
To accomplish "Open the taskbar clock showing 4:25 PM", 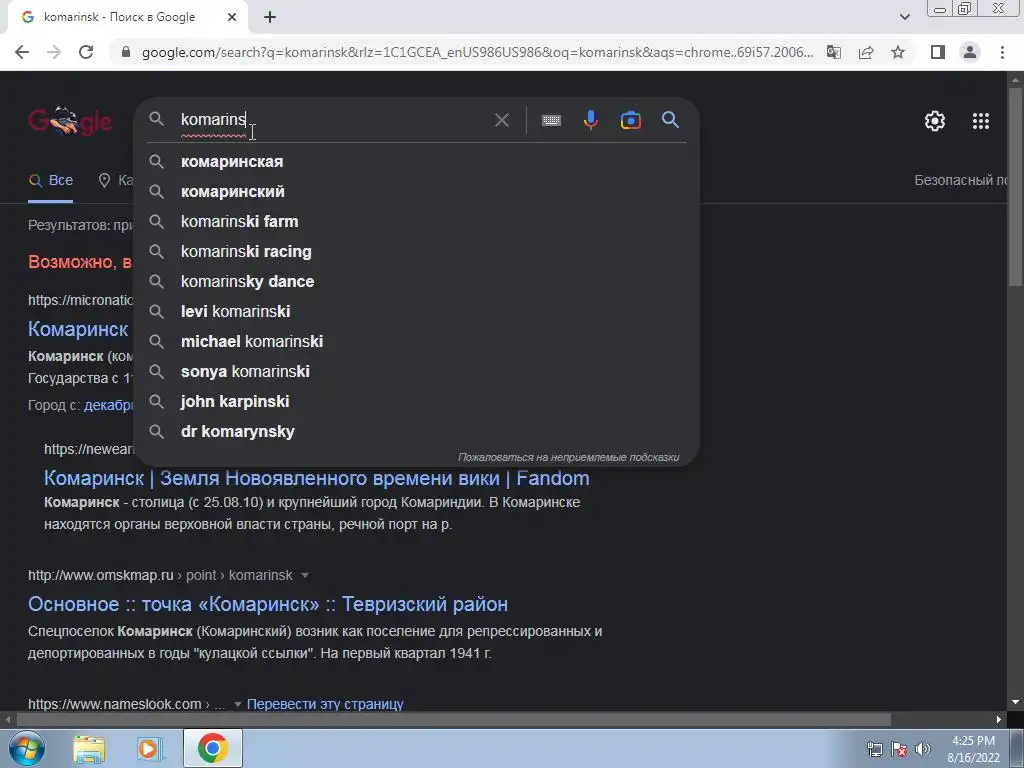I will pos(973,749).
